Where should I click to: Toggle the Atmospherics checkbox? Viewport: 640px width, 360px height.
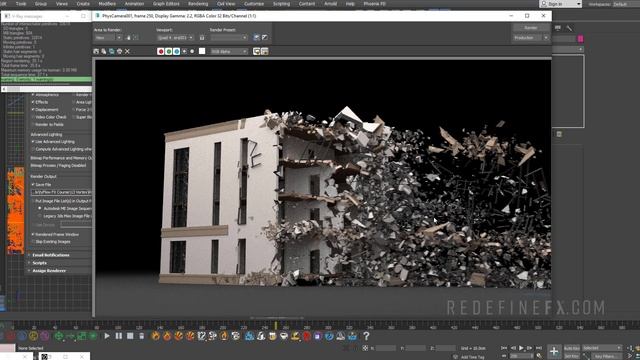(x=33, y=95)
